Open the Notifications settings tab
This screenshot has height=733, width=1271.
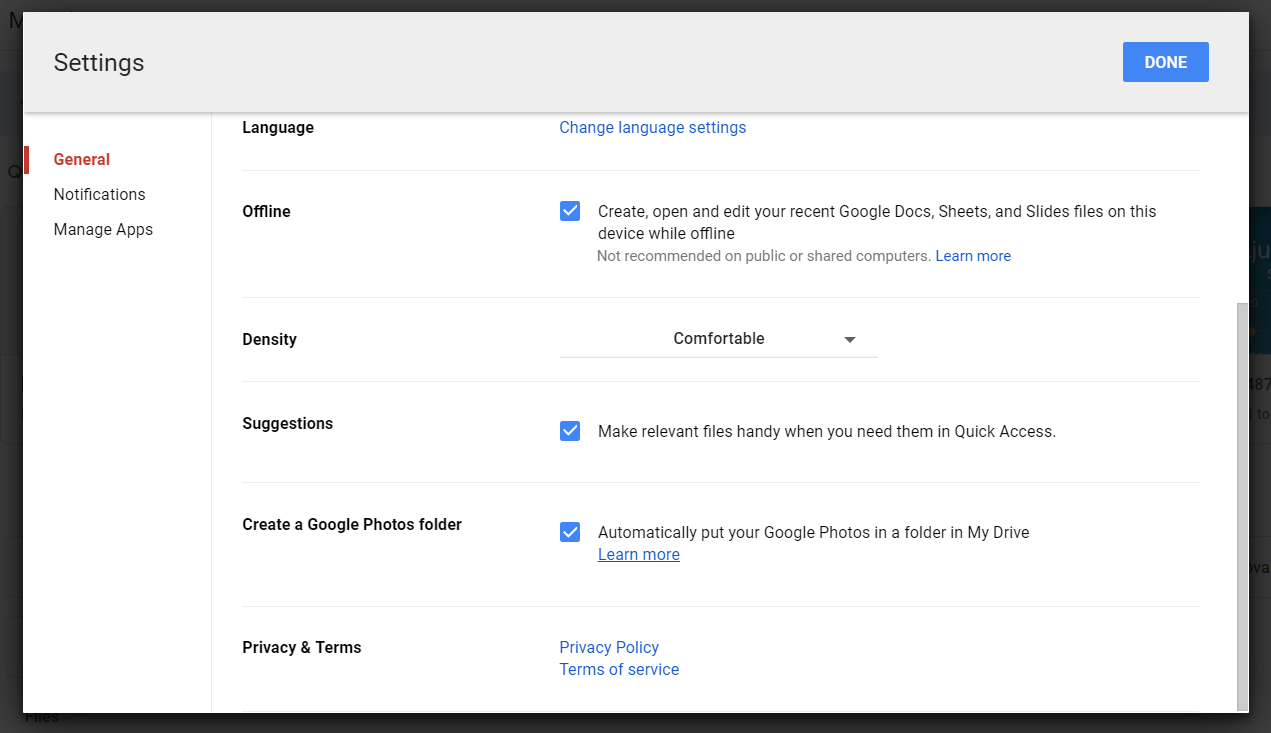[x=99, y=195]
